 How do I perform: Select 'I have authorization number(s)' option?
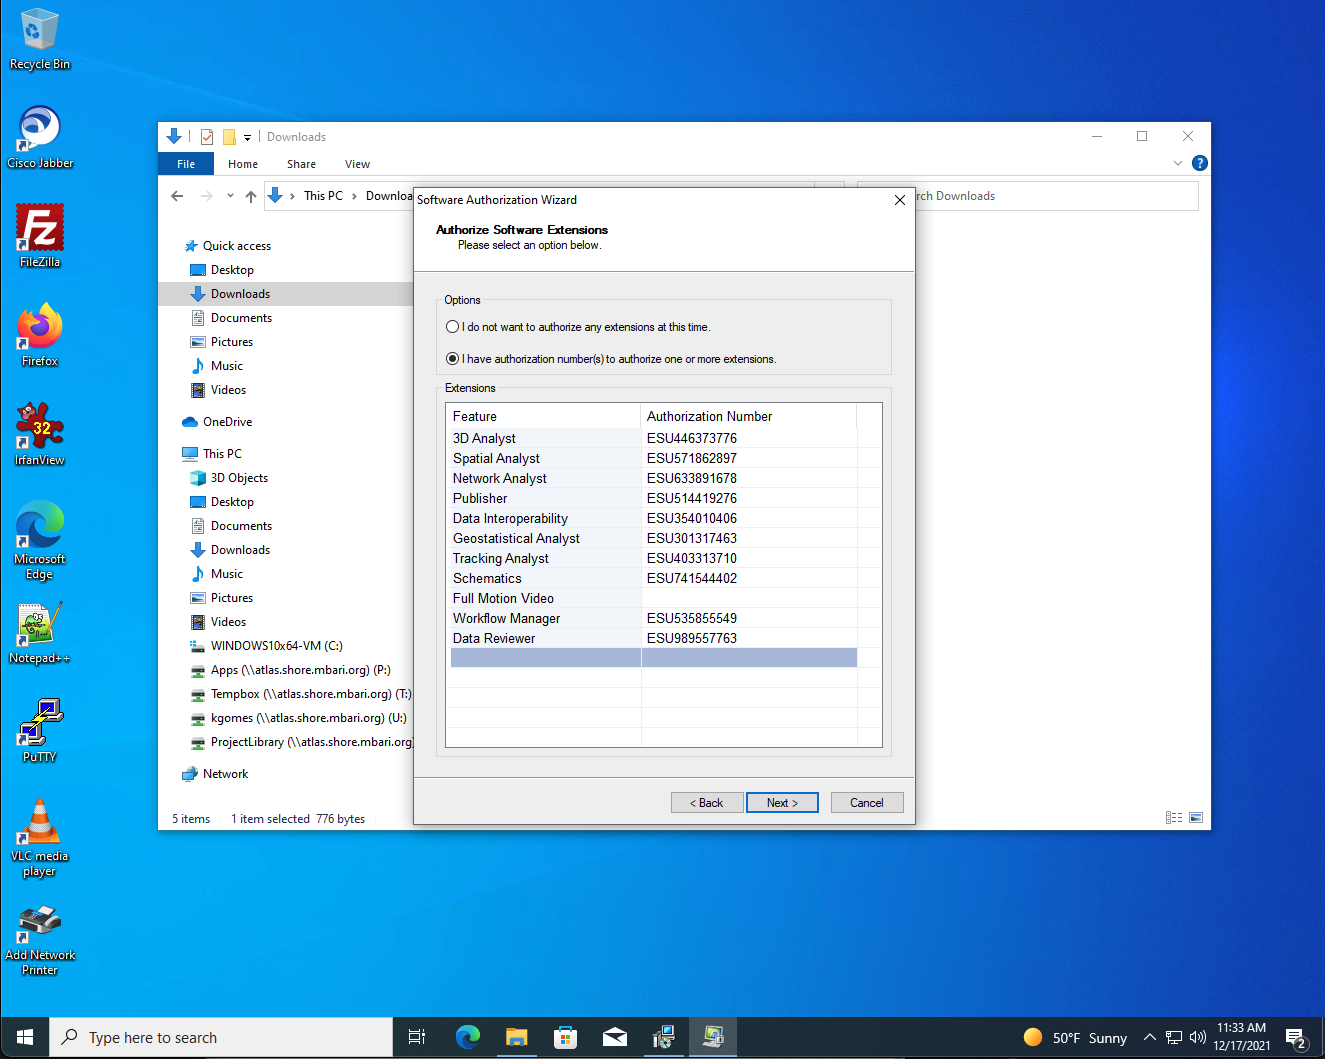click(x=453, y=359)
